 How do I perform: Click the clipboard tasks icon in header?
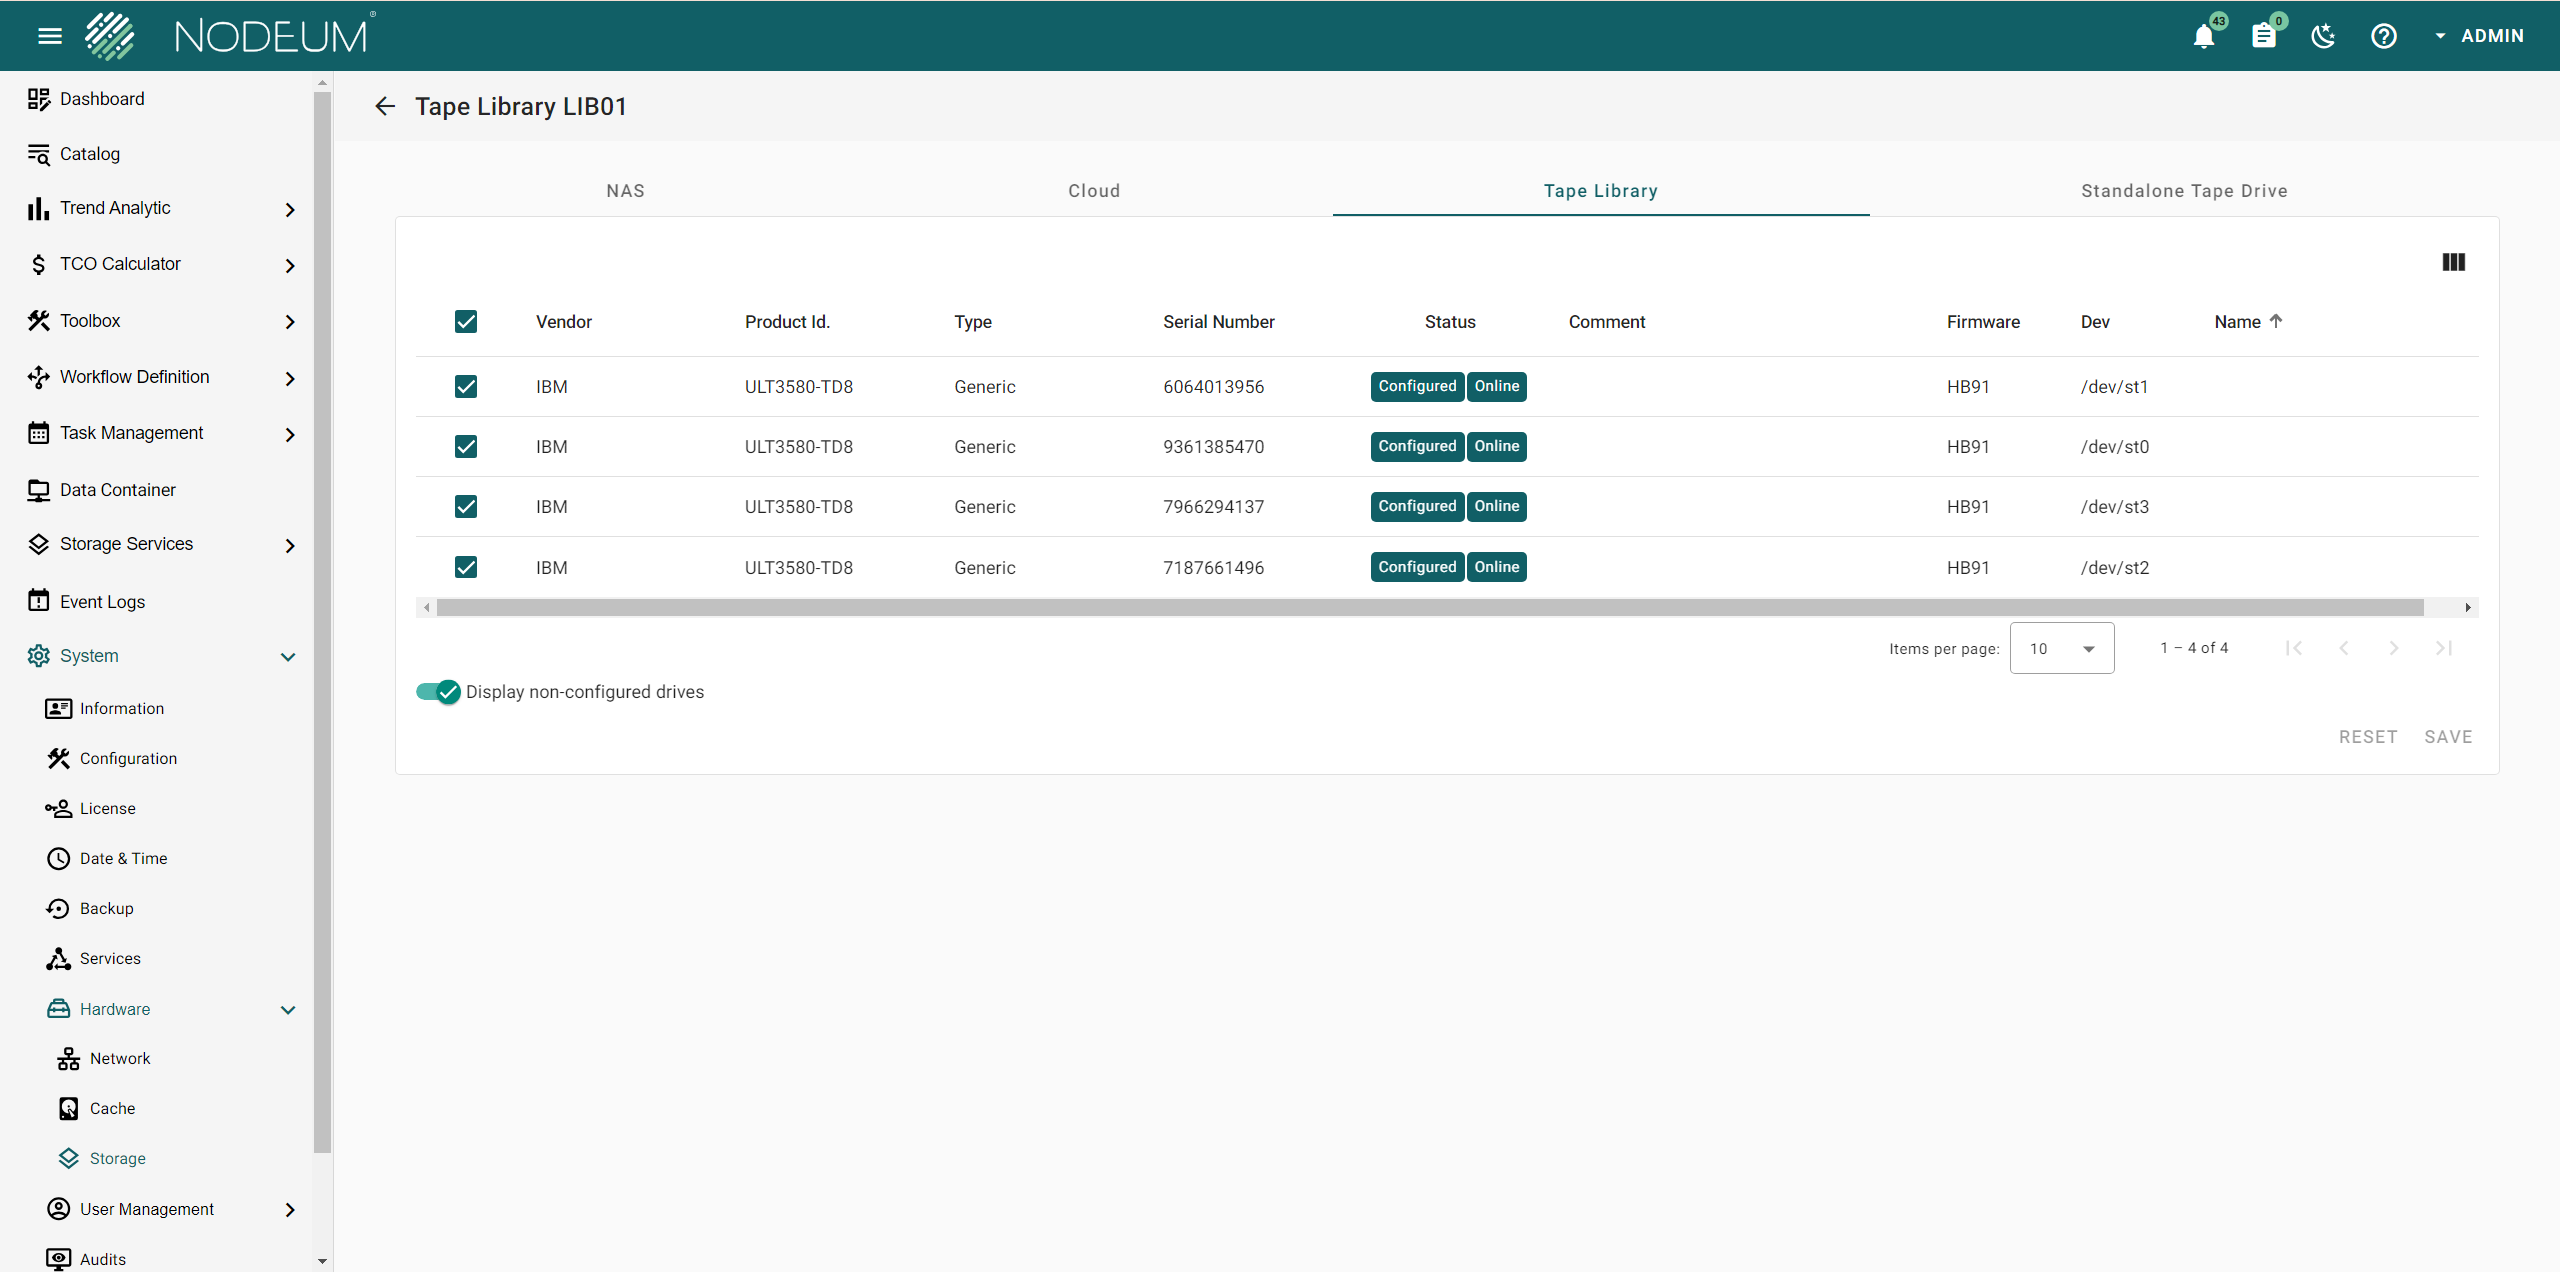coord(2263,36)
